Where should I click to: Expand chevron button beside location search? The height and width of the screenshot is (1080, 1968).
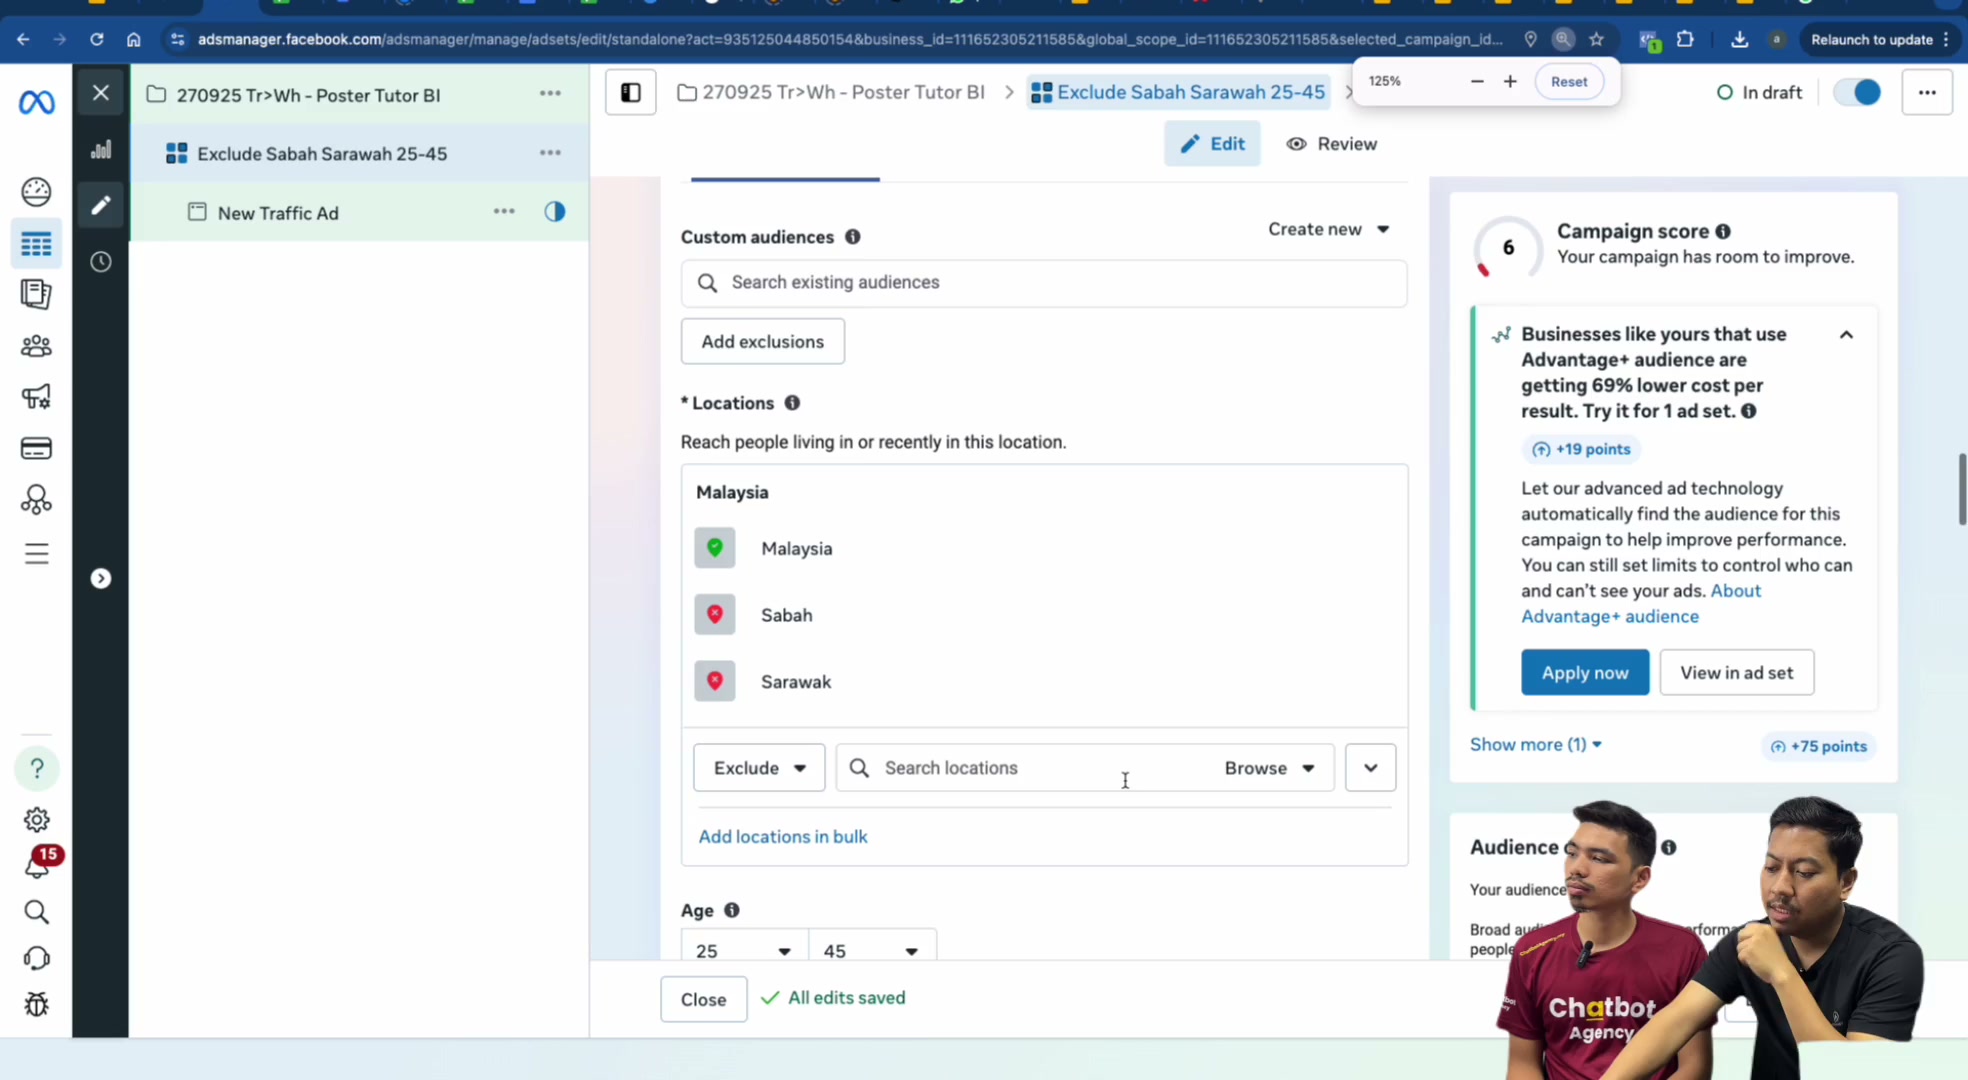pos(1371,768)
